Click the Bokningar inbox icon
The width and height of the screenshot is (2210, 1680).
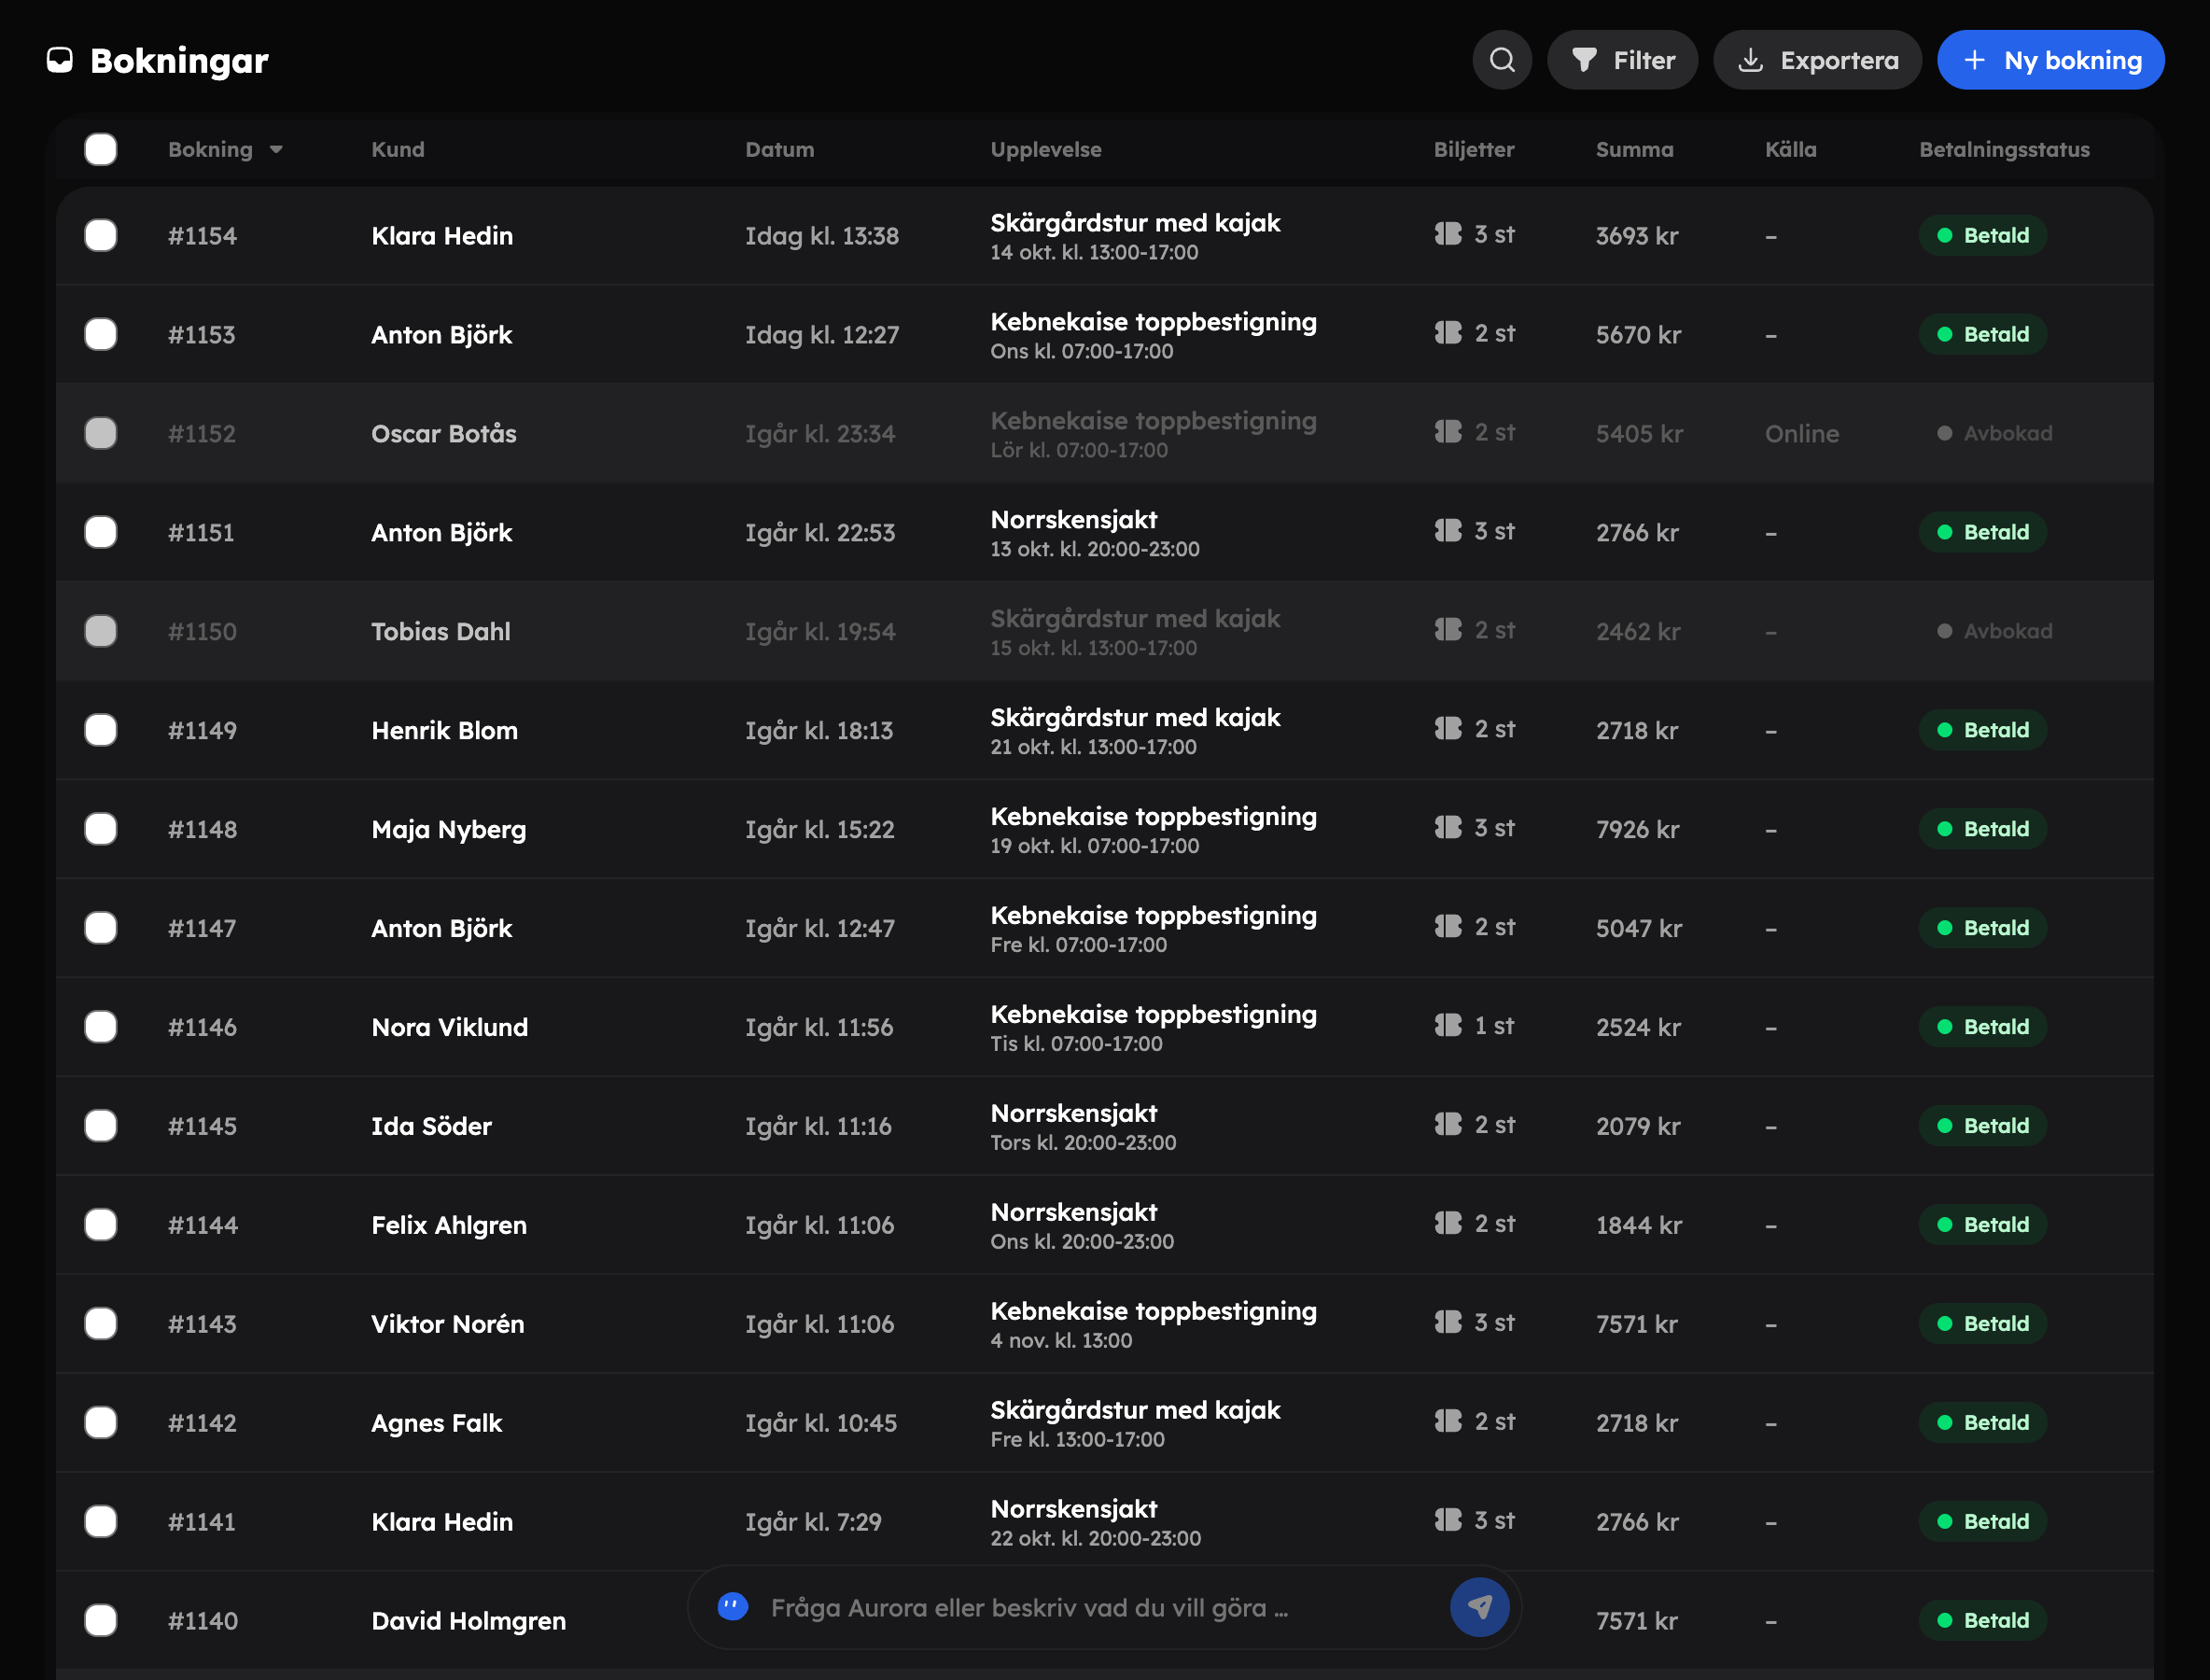[60, 60]
